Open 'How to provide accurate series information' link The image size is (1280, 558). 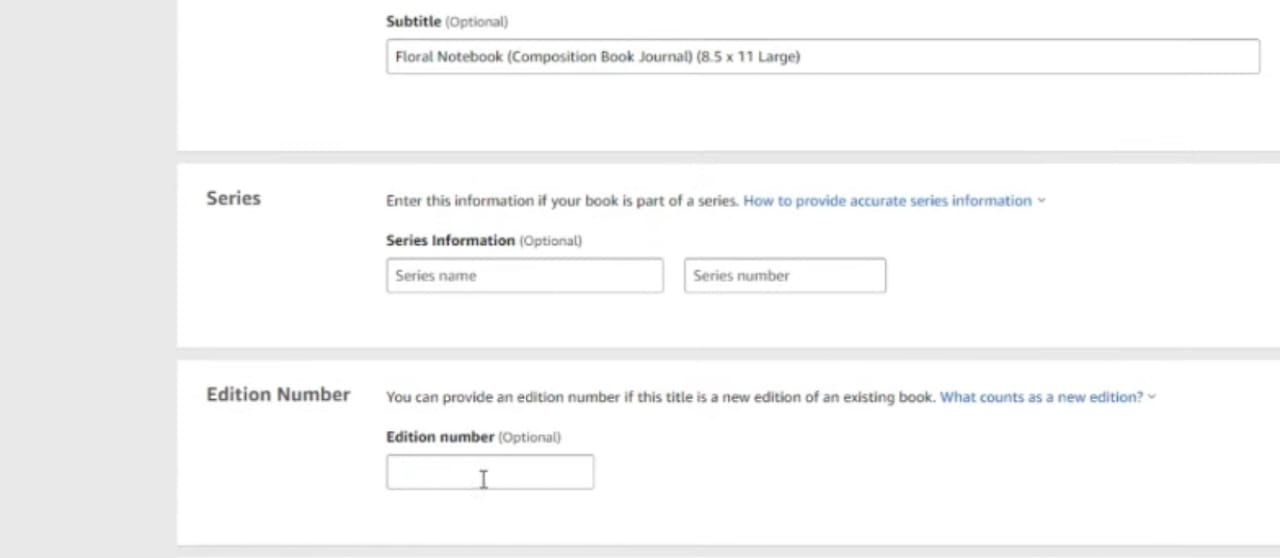tap(887, 201)
